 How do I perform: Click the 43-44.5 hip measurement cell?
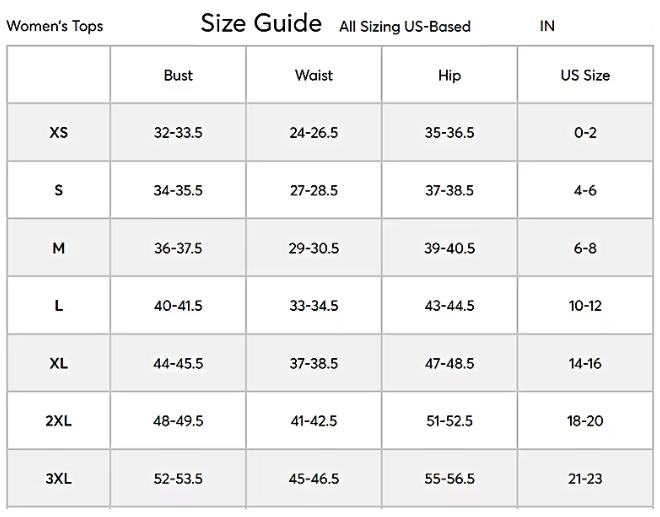450,306
